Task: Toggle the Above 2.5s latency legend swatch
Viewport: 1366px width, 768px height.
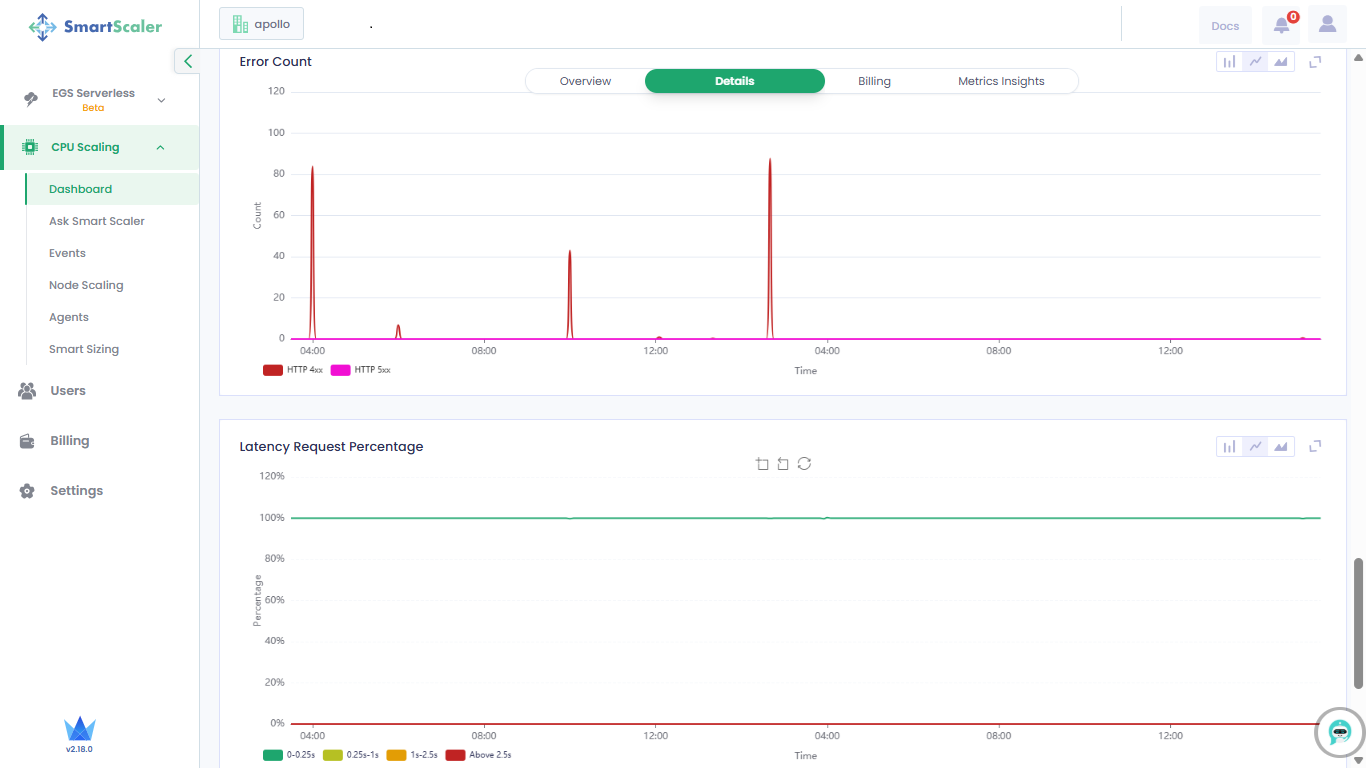Action: 456,755
